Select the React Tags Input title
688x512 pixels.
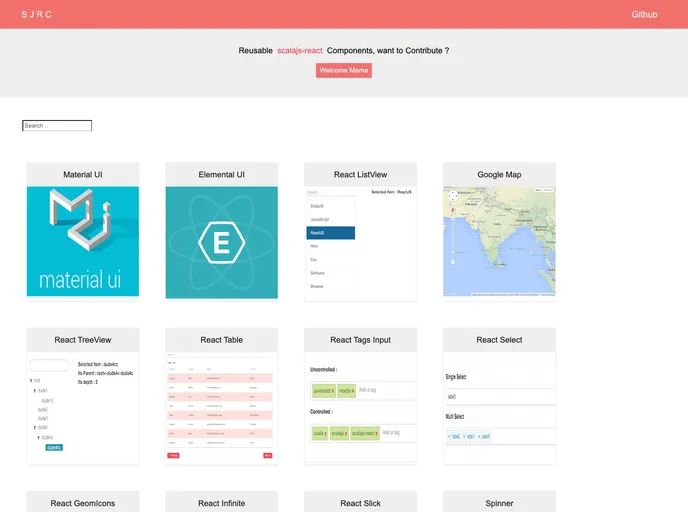coord(360,340)
